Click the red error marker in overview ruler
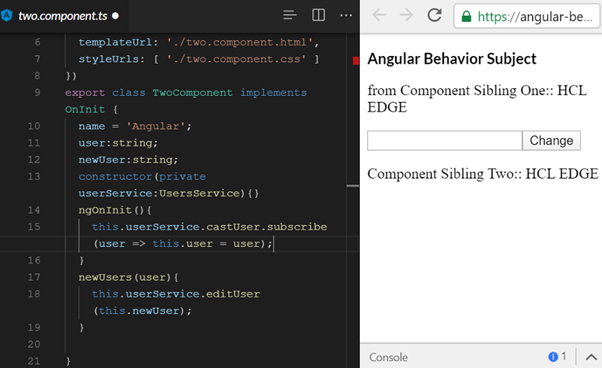 [x=356, y=61]
